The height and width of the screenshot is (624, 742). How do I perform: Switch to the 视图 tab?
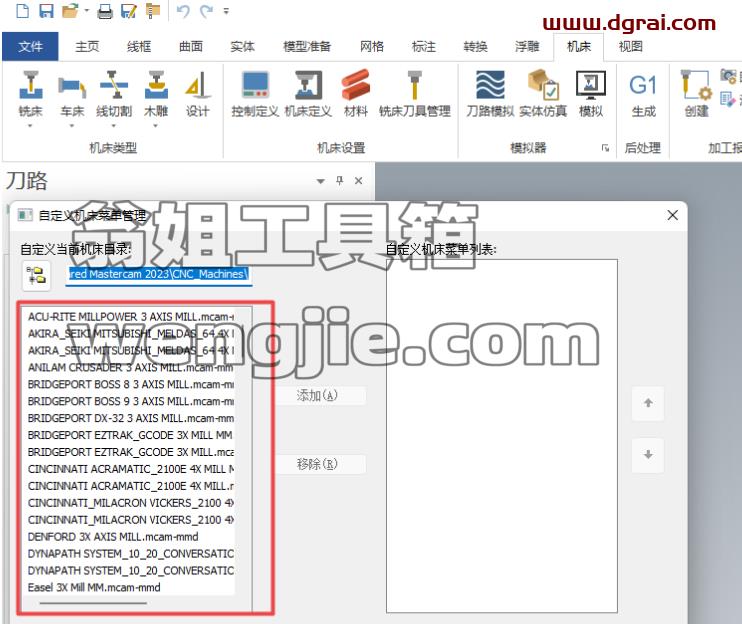[630, 46]
